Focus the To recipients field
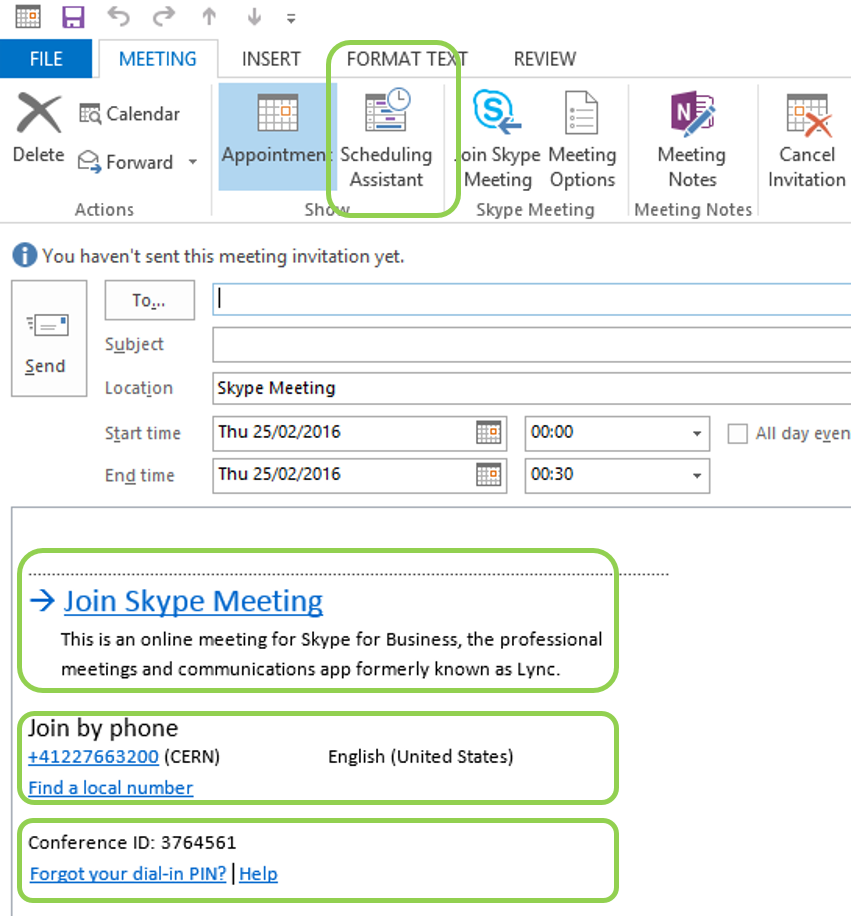The height and width of the screenshot is (916, 851). 532,299
